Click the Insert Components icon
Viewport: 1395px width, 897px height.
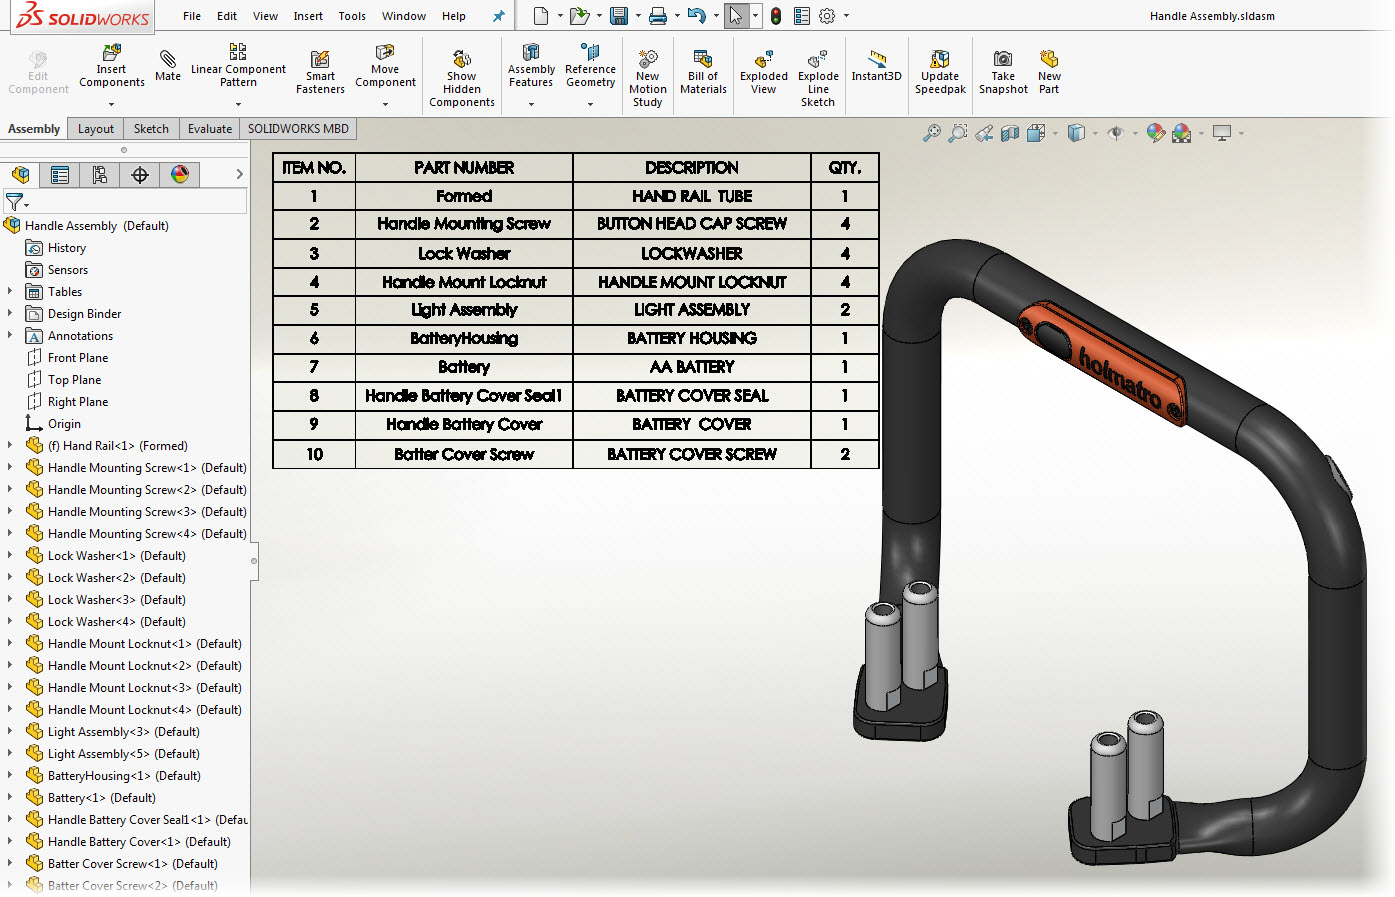point(112,51)
